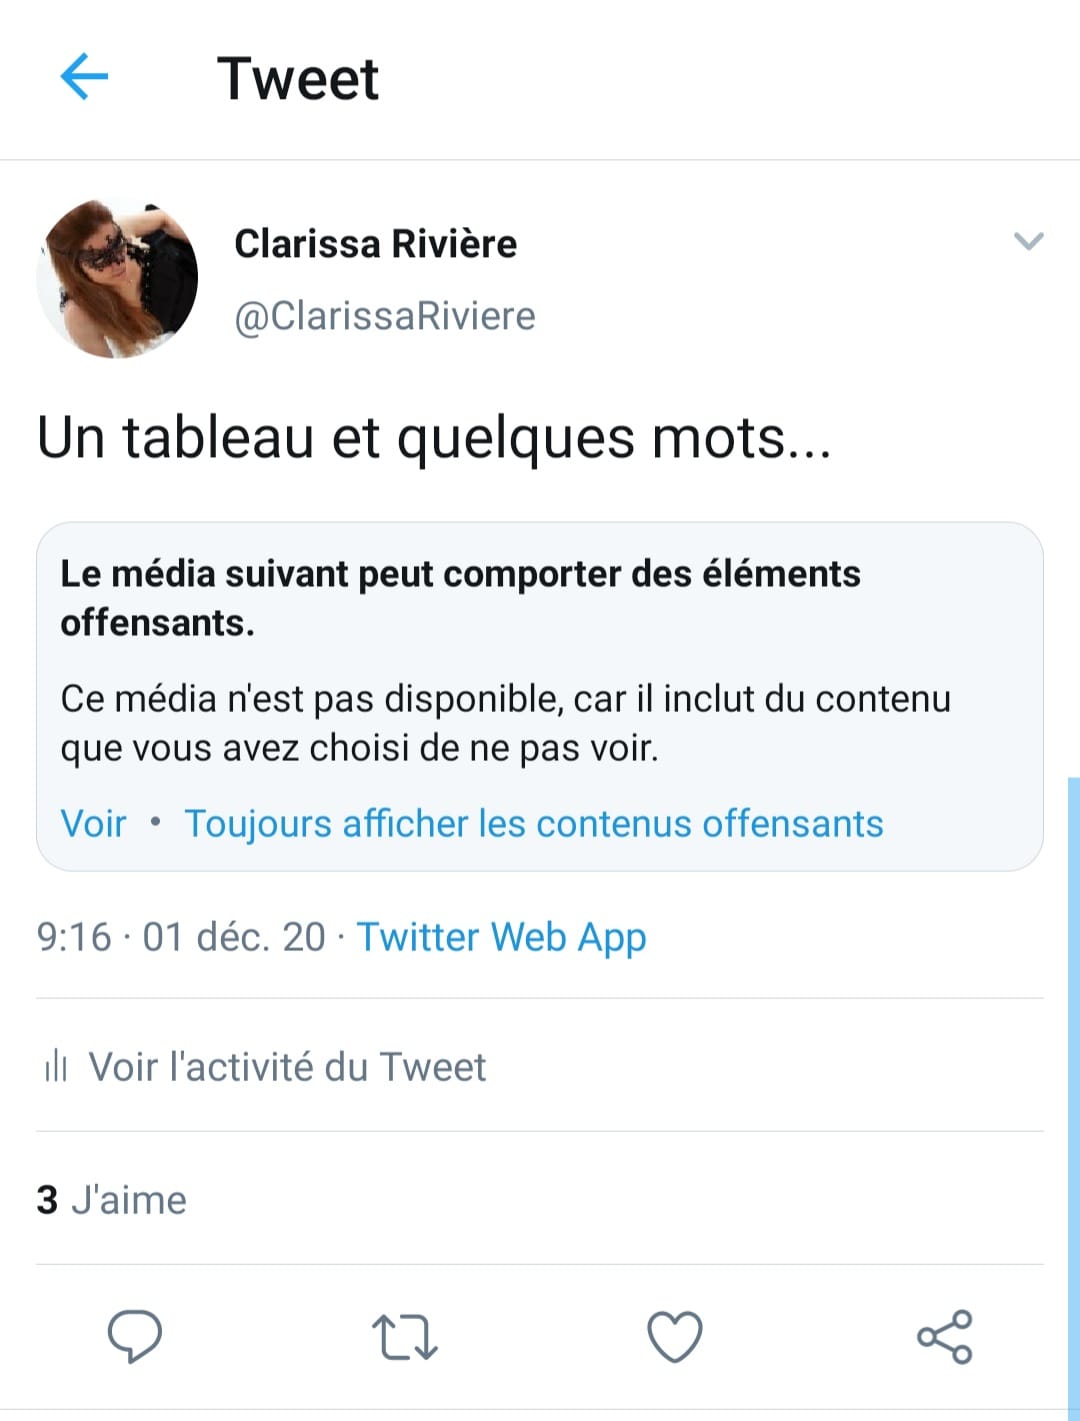Viewport: 1080px width, 1421px height.
Task: Like the tweet with heart icon
Action: click(x=675, y=1337)
